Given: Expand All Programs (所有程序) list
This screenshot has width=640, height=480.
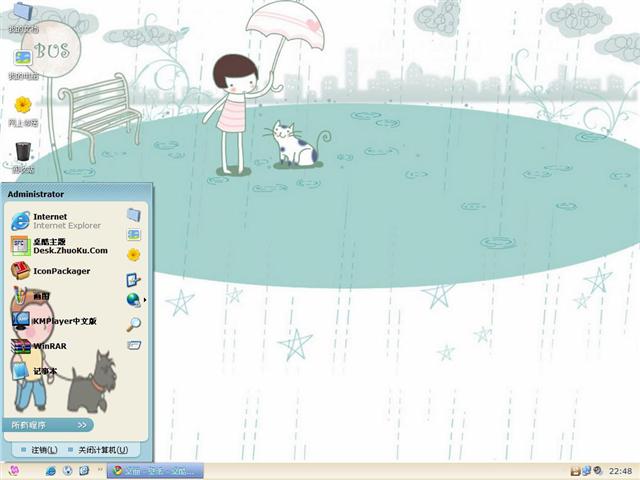Looking at the screenshot, I should pyautogui.click(x=48, y=425).
